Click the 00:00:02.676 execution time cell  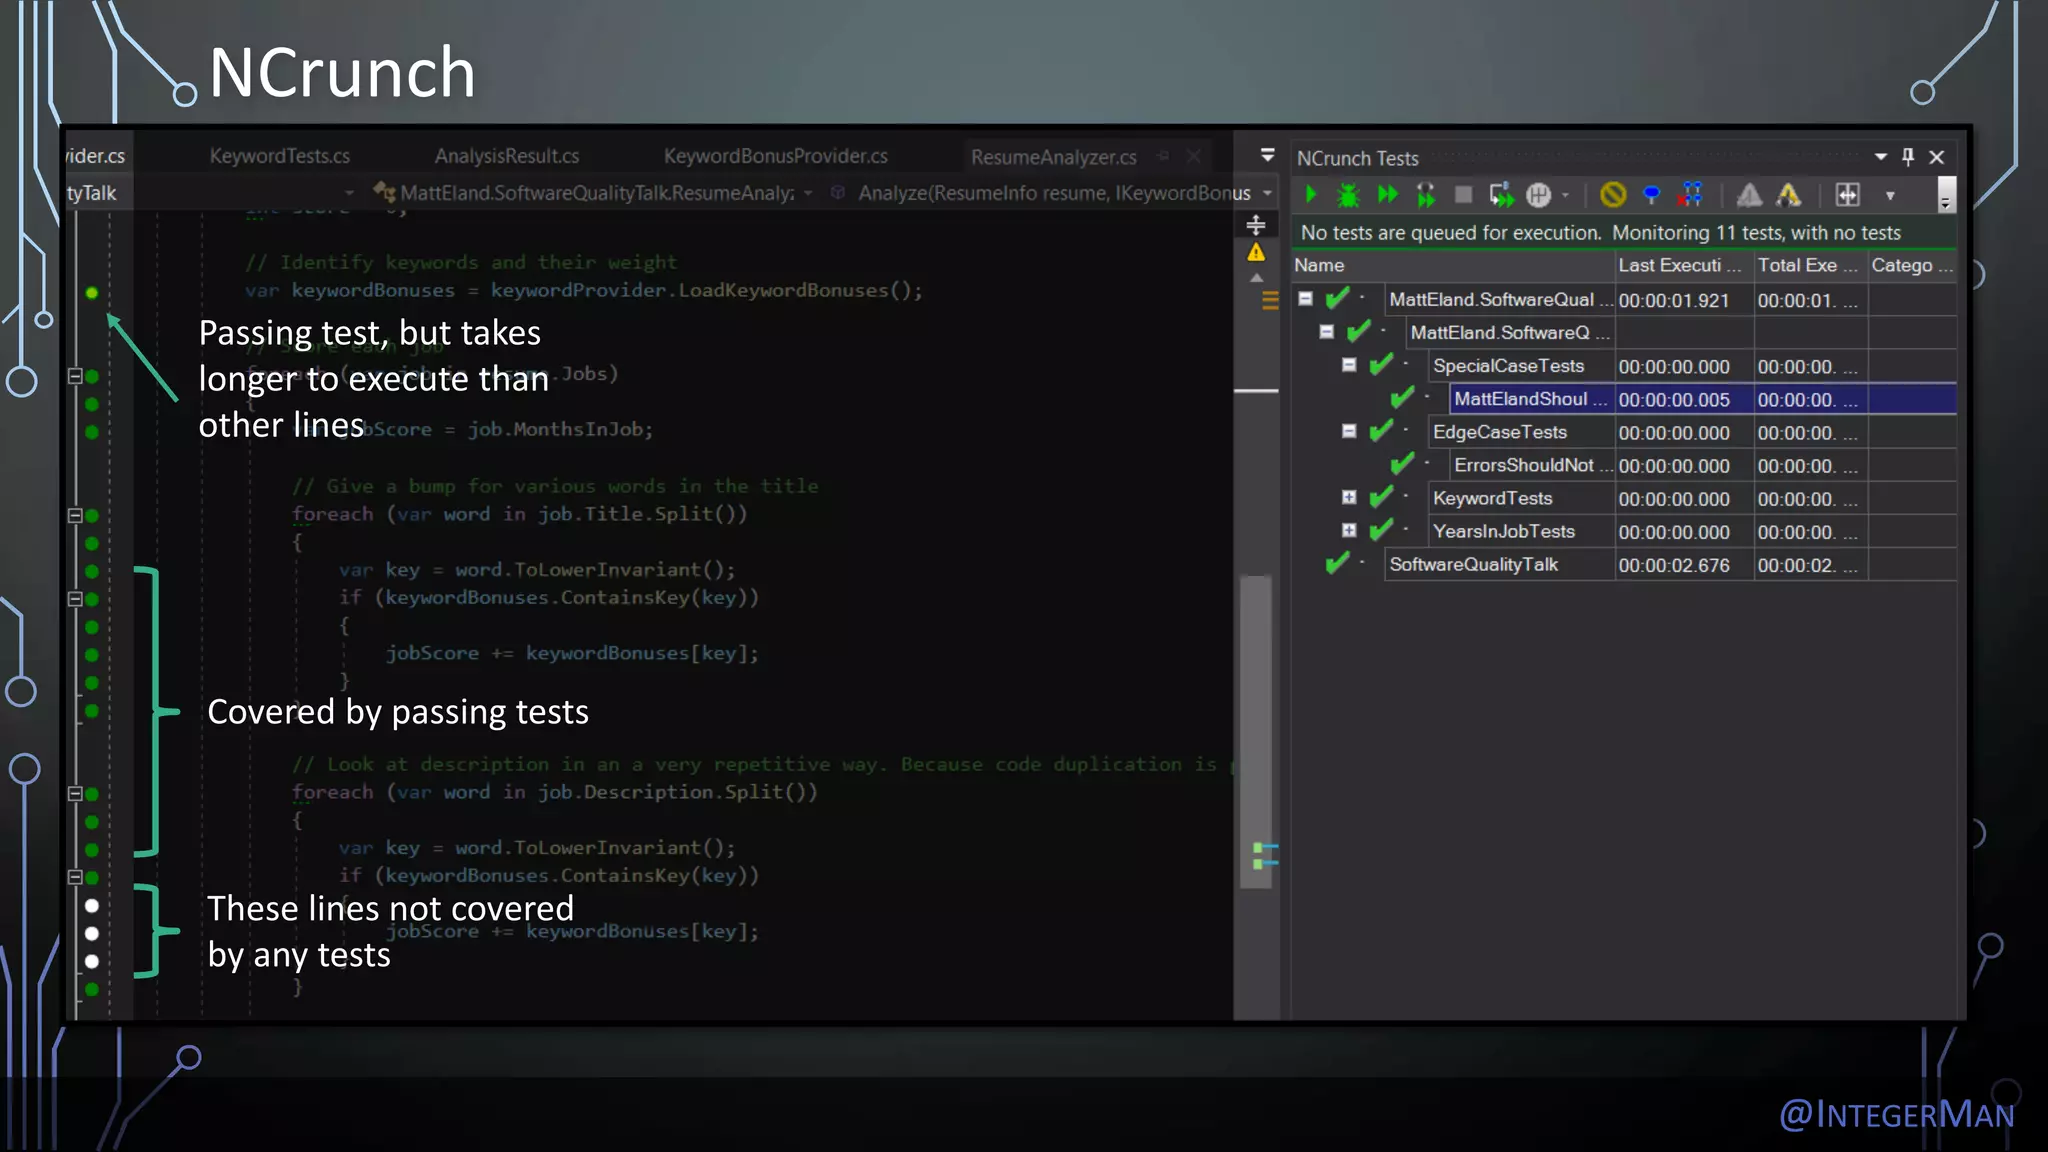point(1684,565)
